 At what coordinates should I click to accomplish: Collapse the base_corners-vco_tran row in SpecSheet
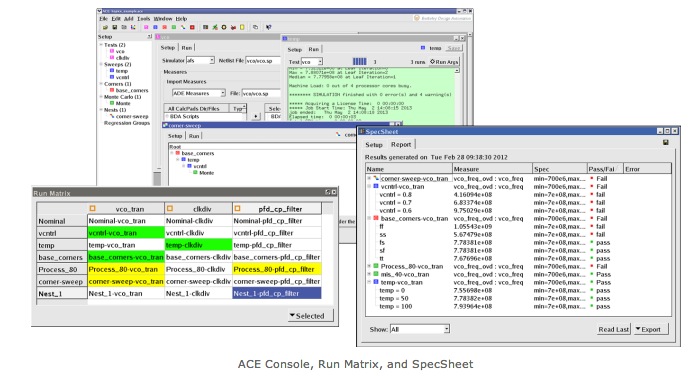(369, 218)
